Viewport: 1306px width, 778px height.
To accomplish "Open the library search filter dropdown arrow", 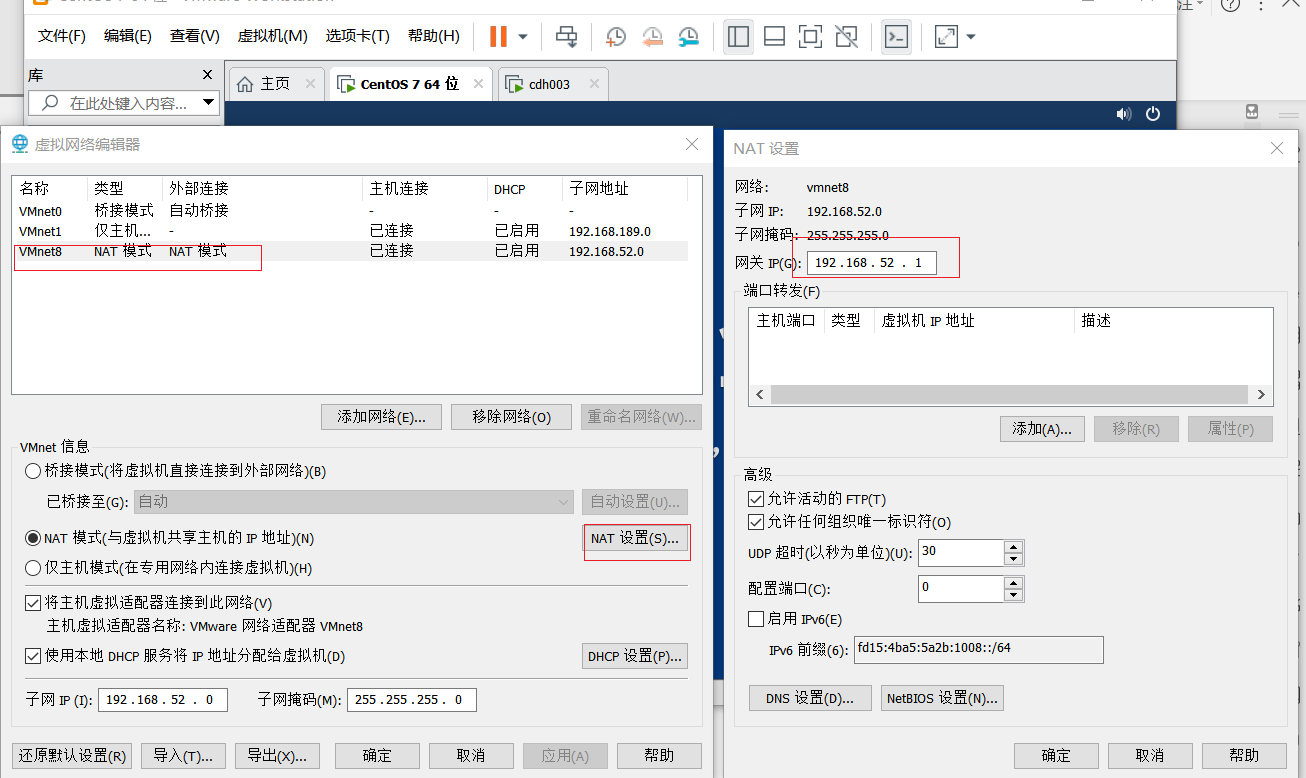I will click(x=209, y=102).
